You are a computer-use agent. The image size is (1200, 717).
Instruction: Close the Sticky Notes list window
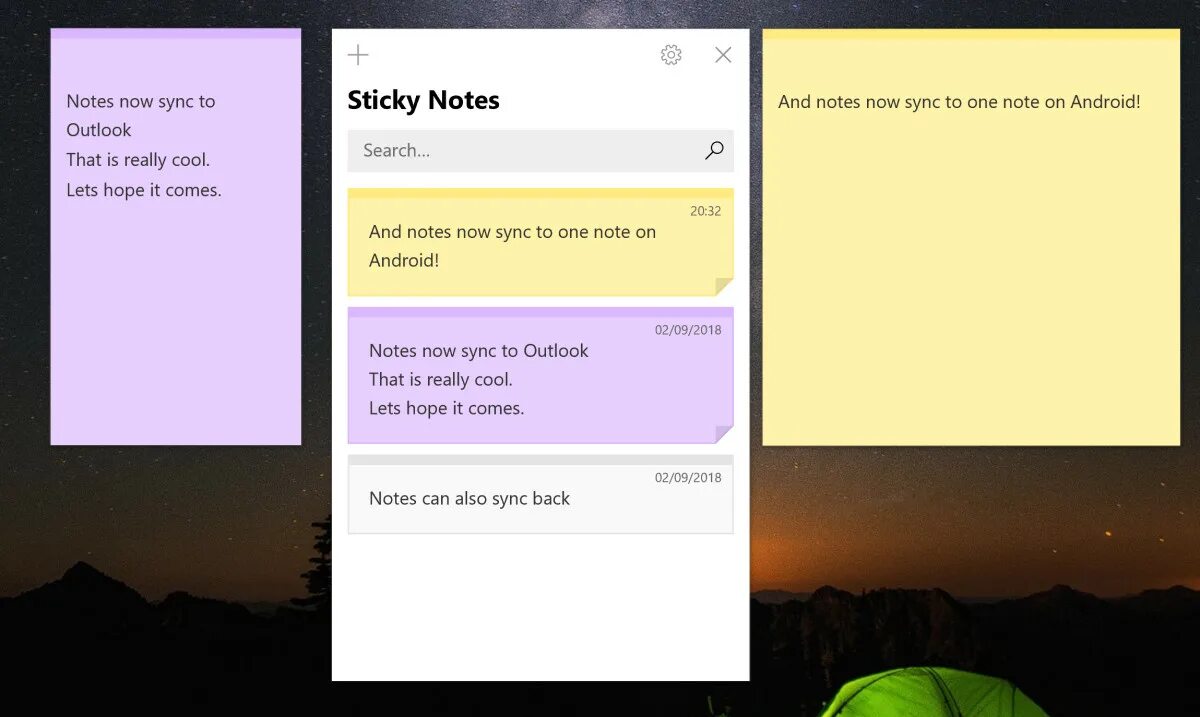click(723, 55)
